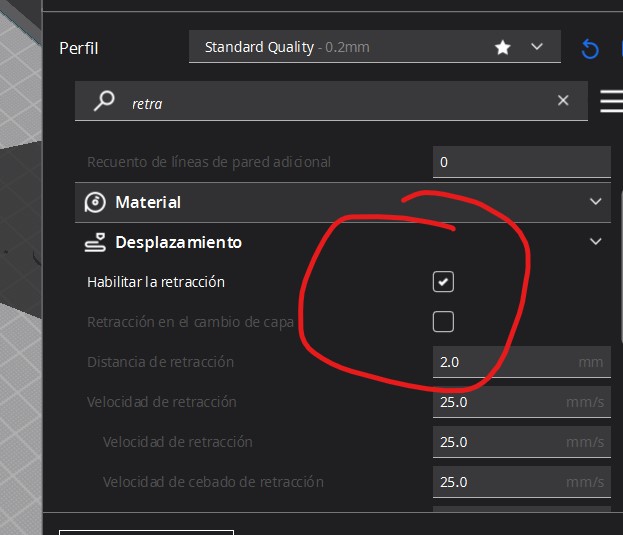Expand the Material section header

343,202
